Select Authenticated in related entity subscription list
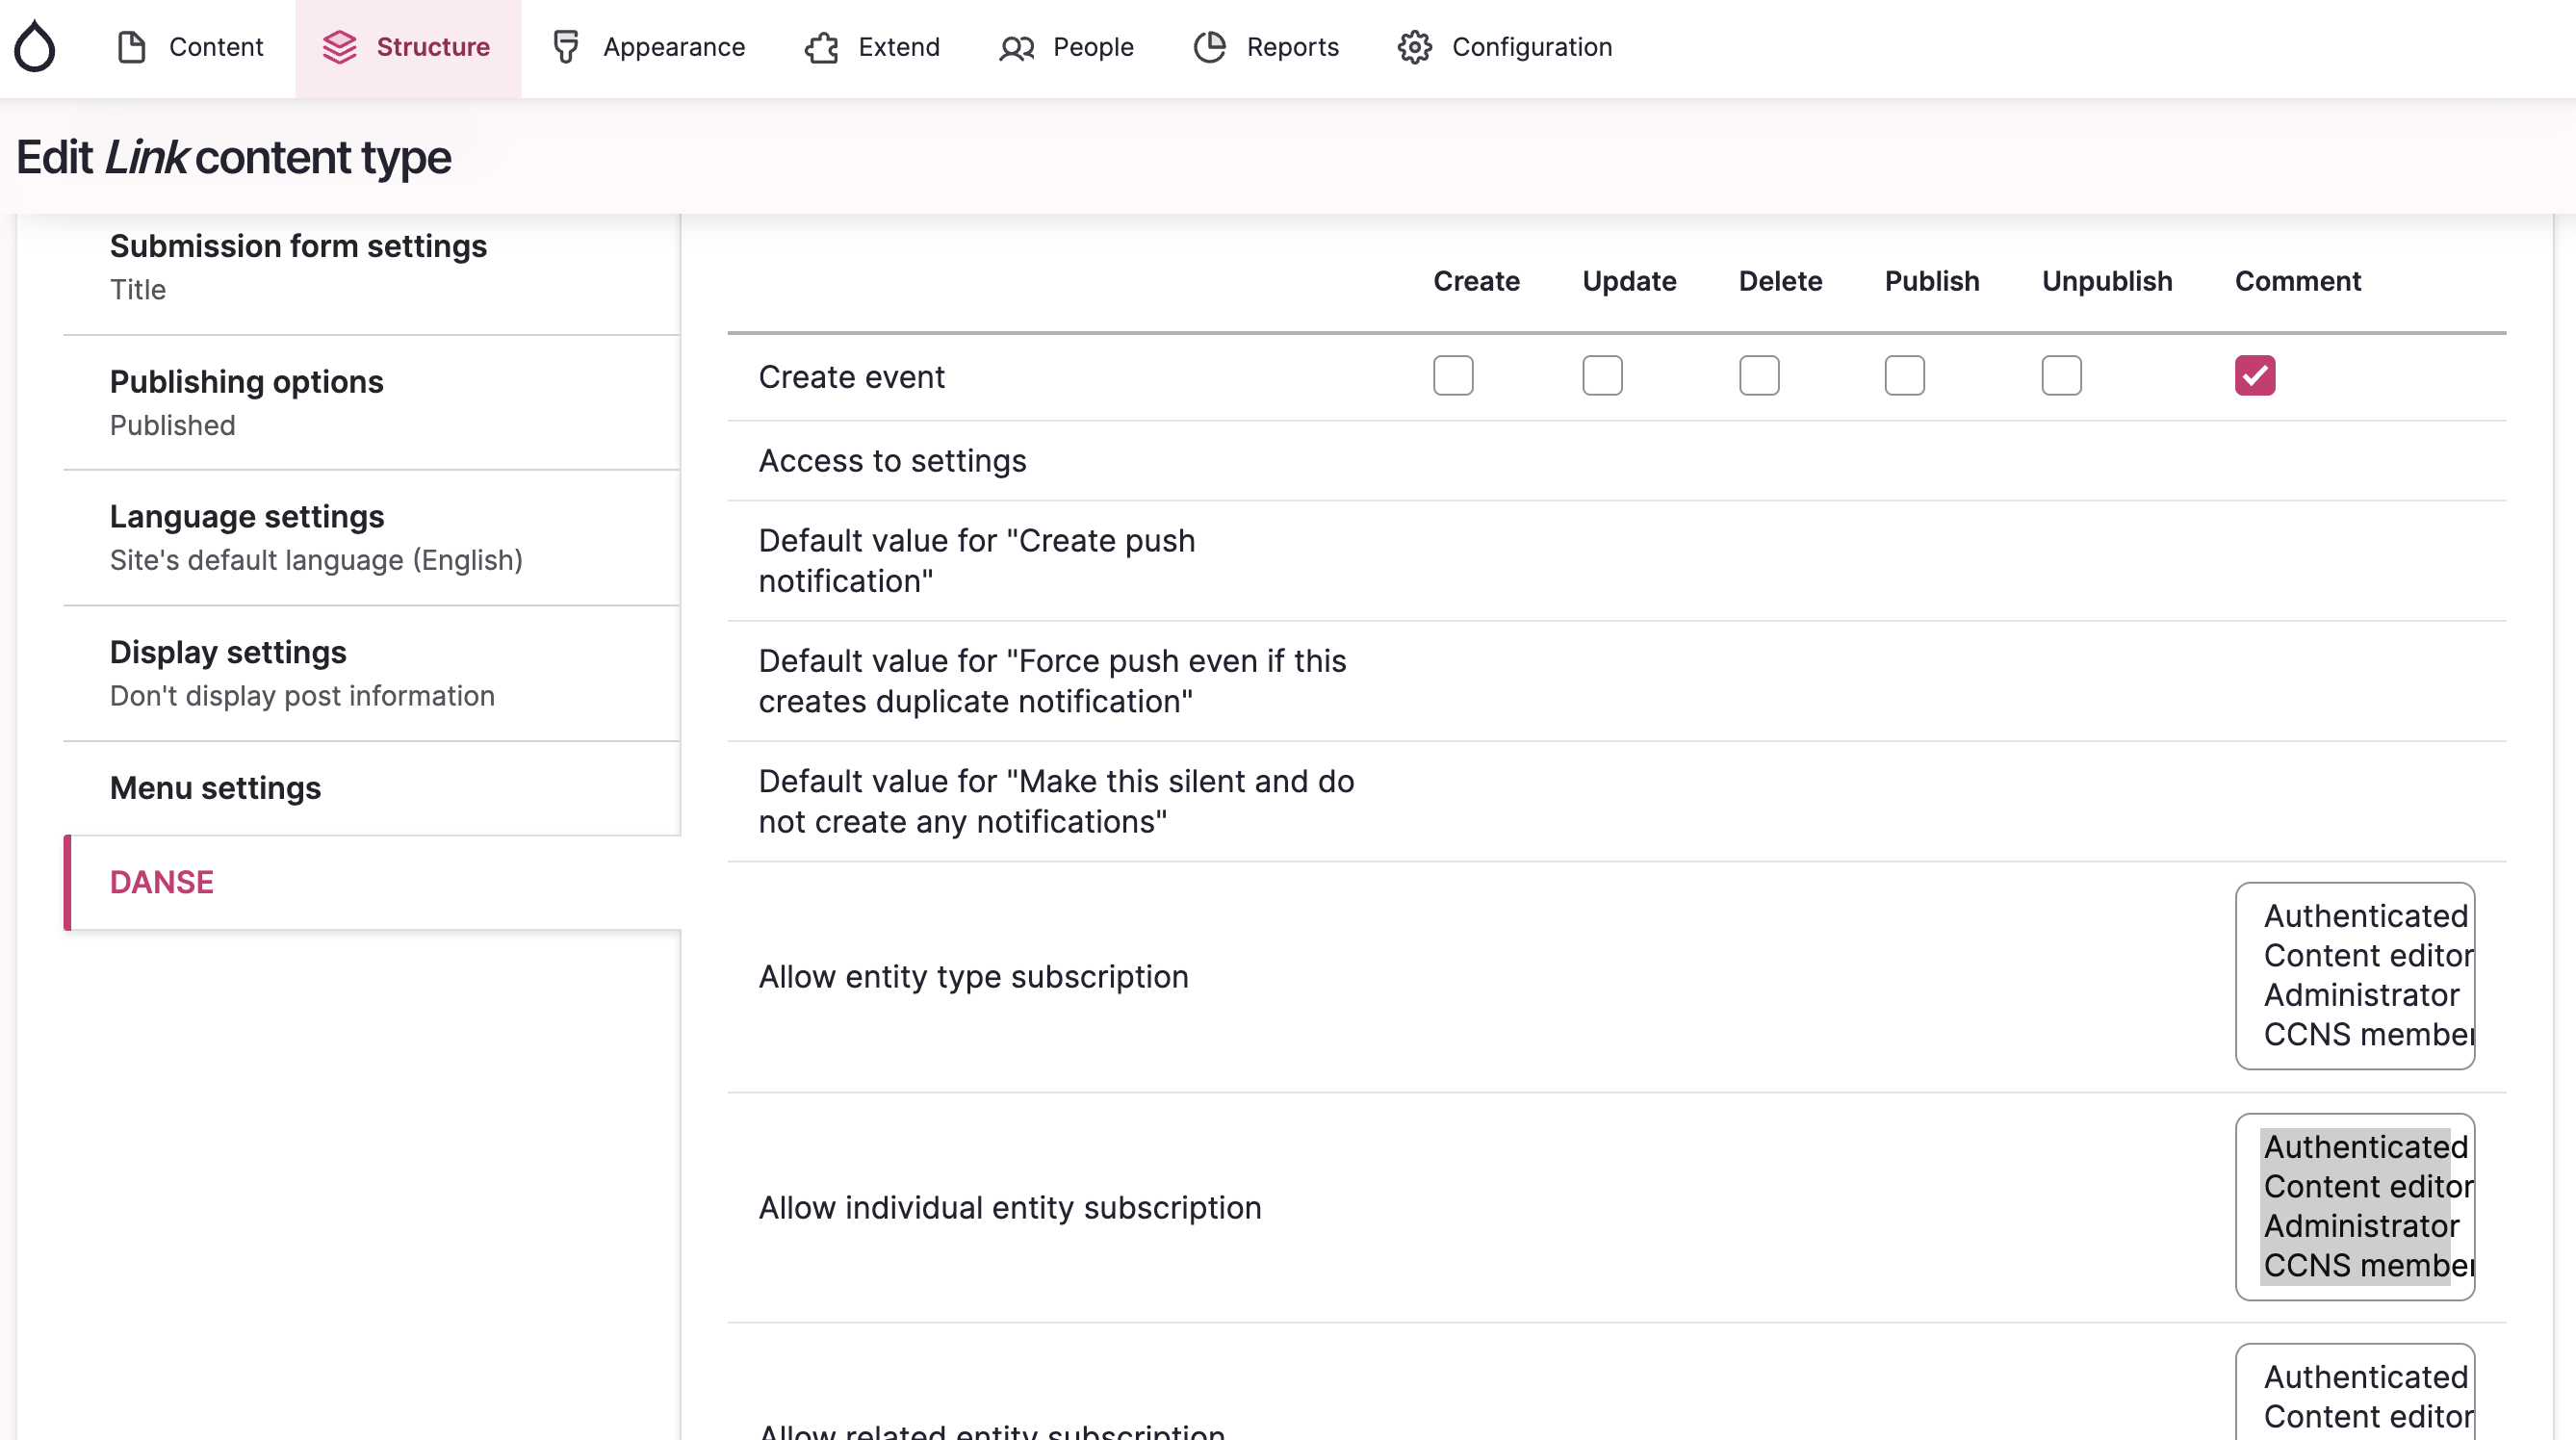 (x=2364, y=1377)
